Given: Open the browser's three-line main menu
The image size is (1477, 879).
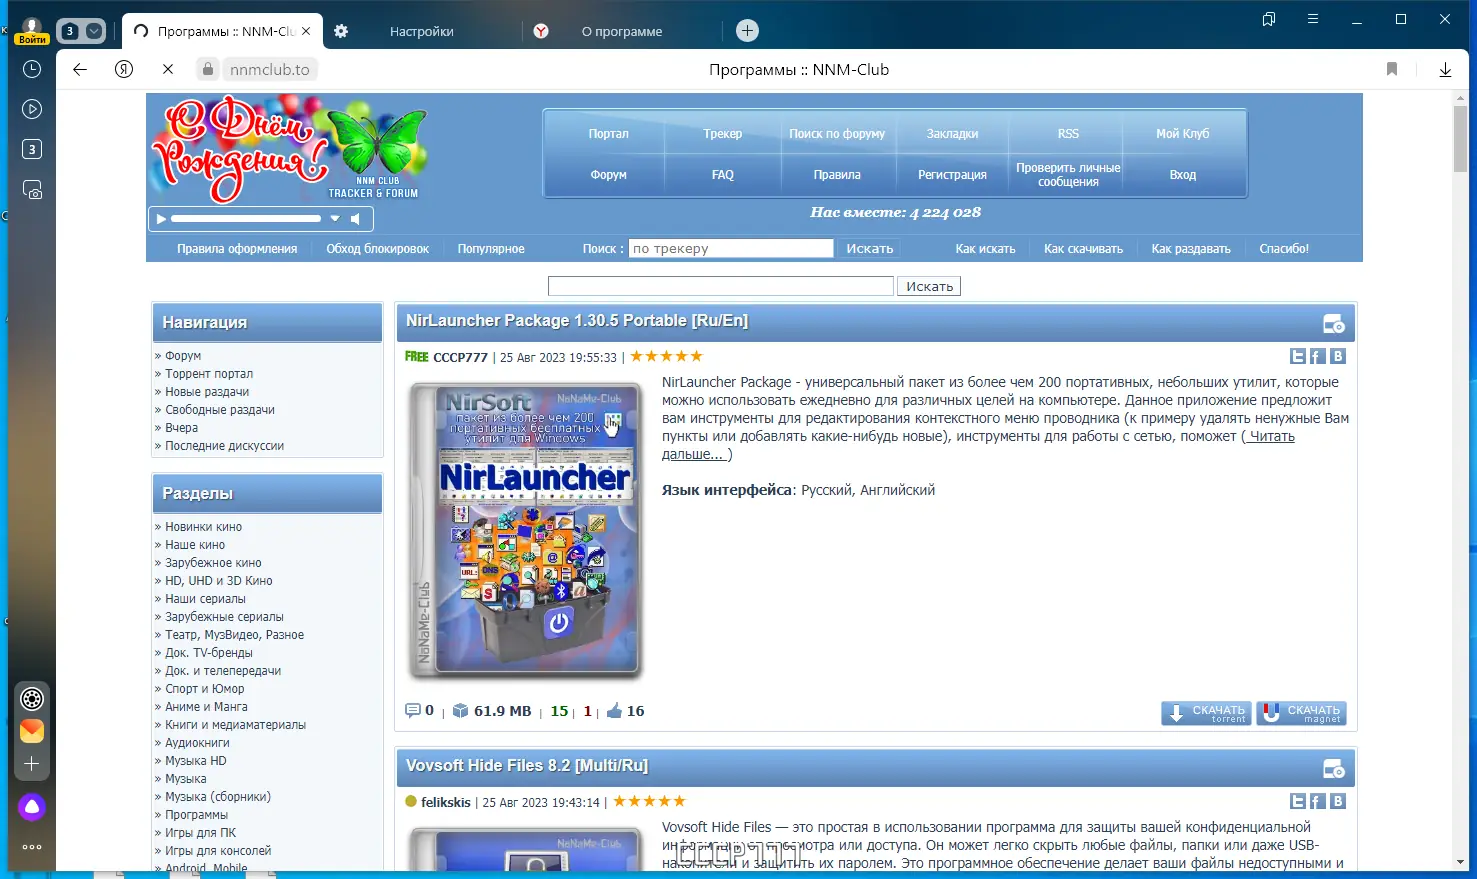Looking at the screenshot, I should click(x=1313, y=19).
